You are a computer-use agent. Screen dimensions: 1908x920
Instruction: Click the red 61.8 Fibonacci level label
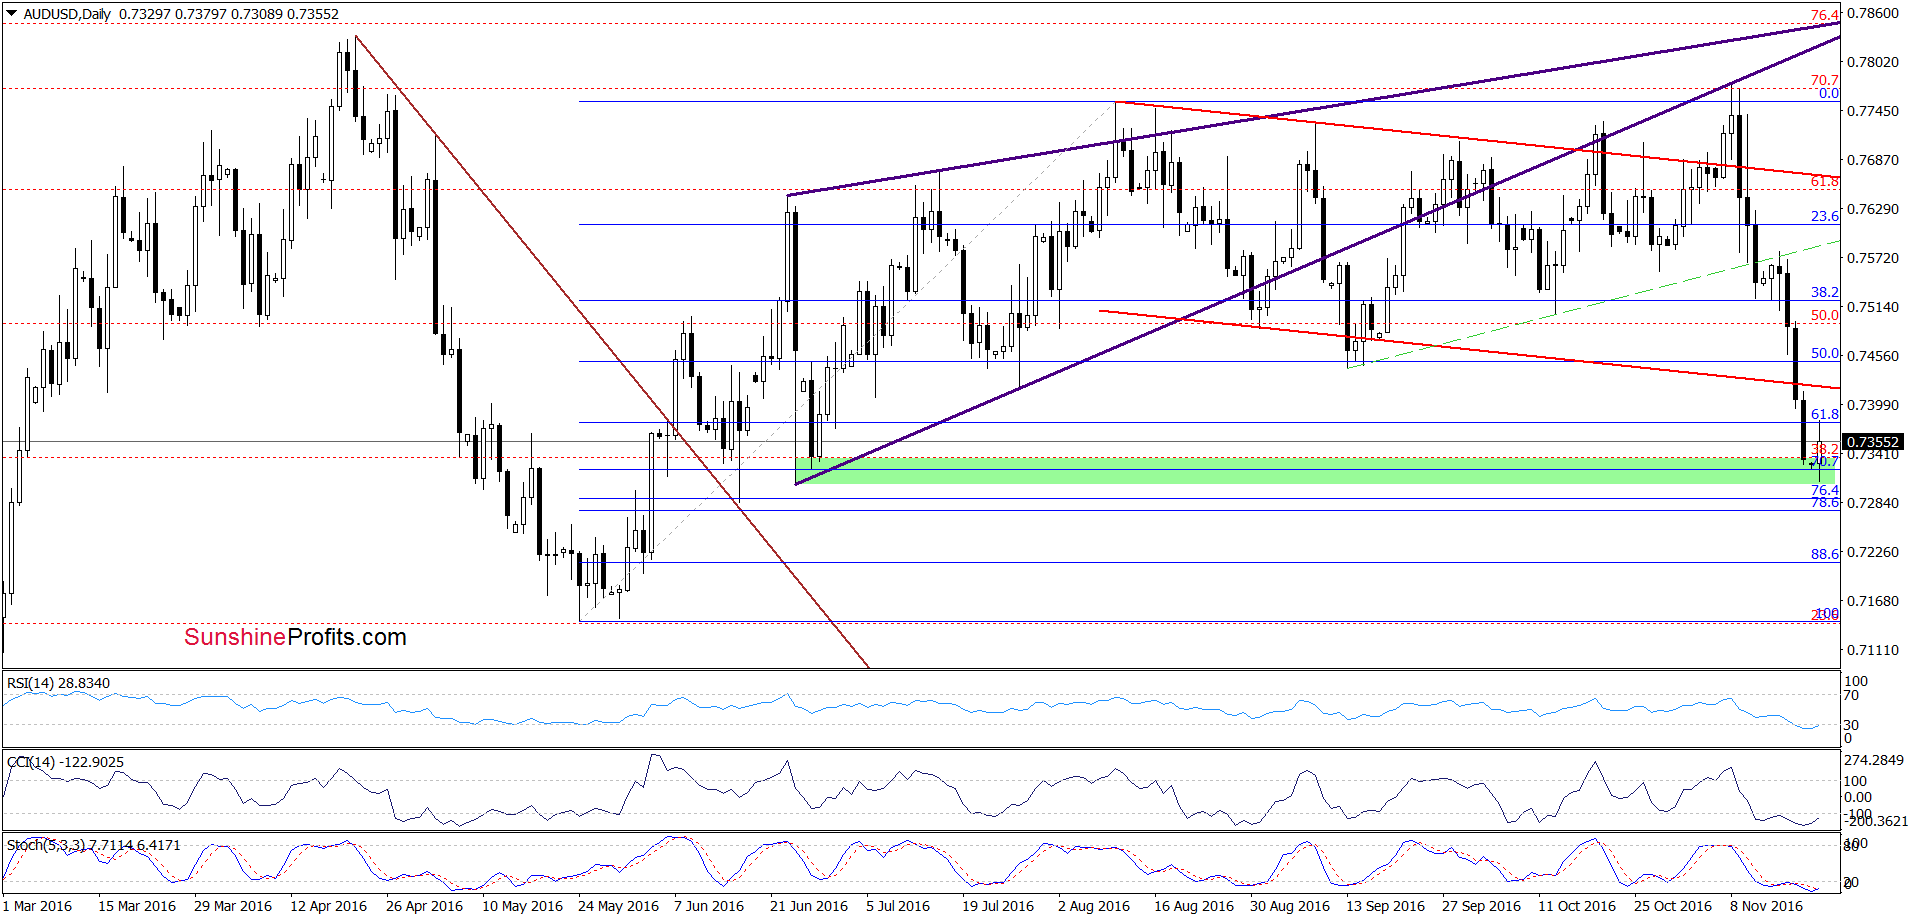point(1825,181)
